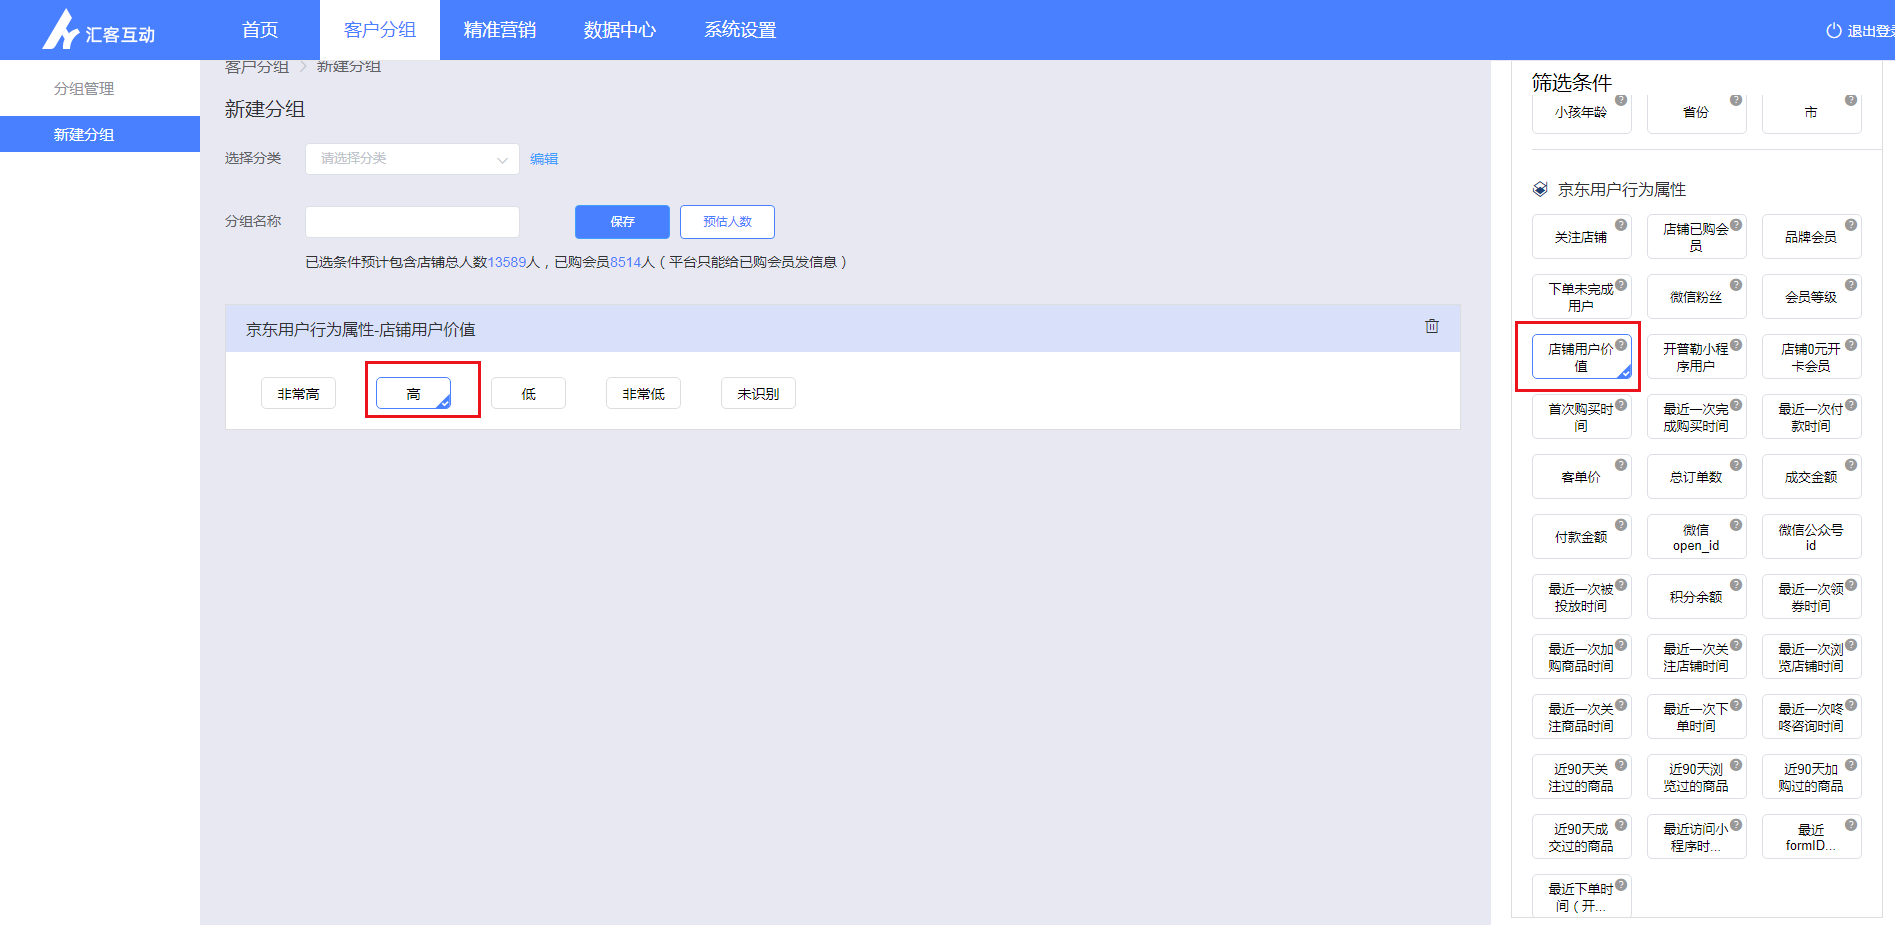The image size is (1895, 925).
Task: Click the help icon on 总订单数
Action: pos(1736,465)
